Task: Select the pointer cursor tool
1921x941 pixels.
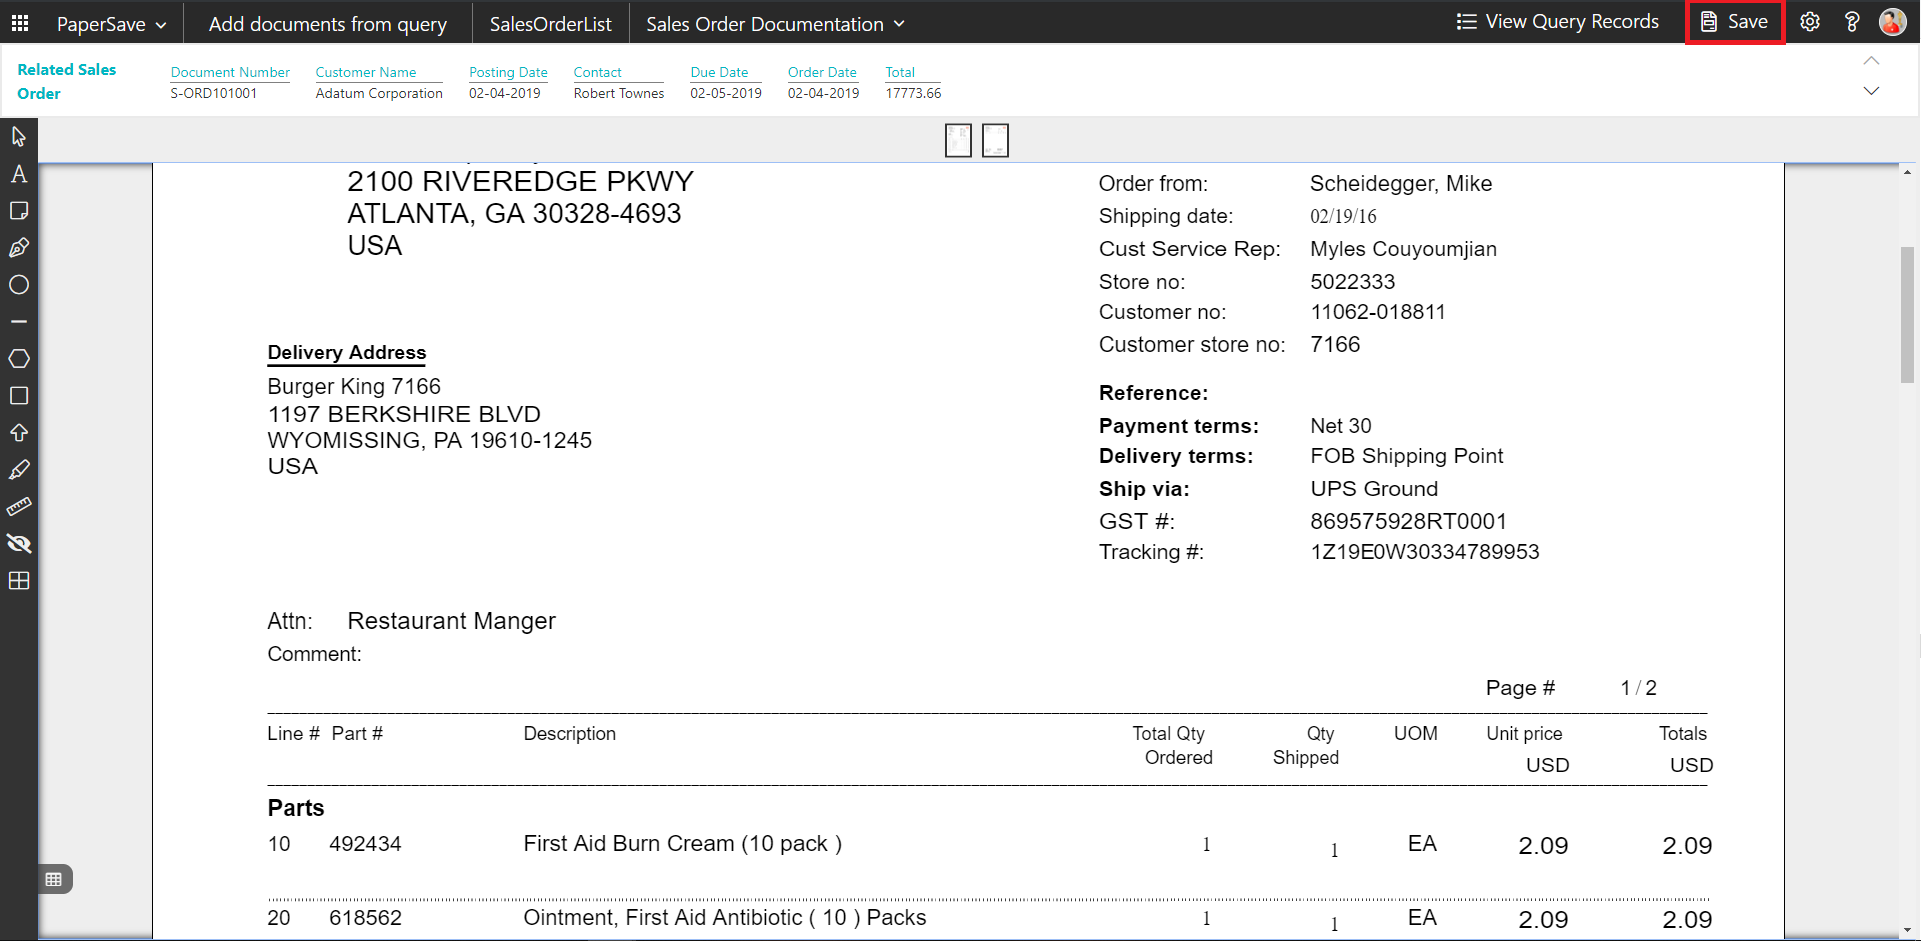Action: tap(18, 136)
